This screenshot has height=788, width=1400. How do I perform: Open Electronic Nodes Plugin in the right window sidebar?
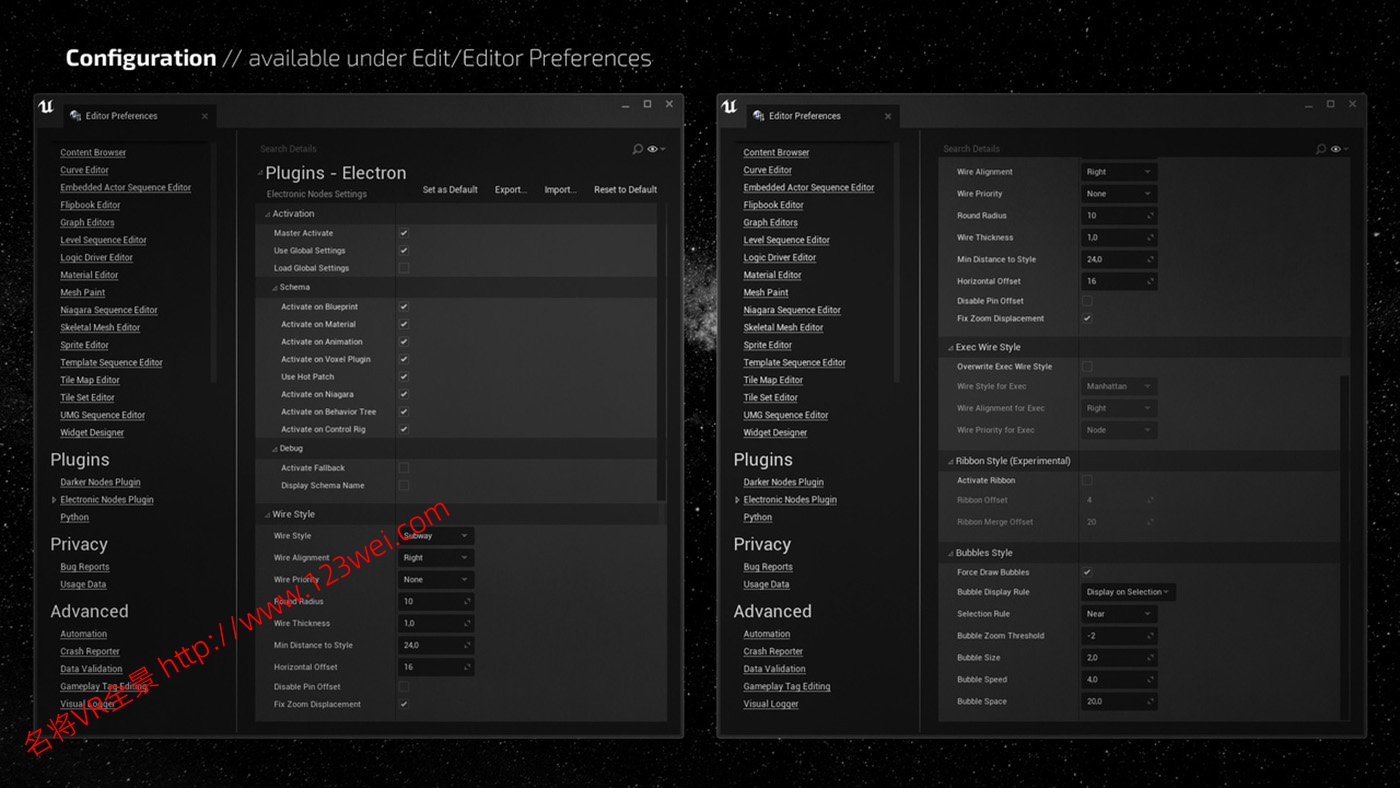[x=790, y=500]
